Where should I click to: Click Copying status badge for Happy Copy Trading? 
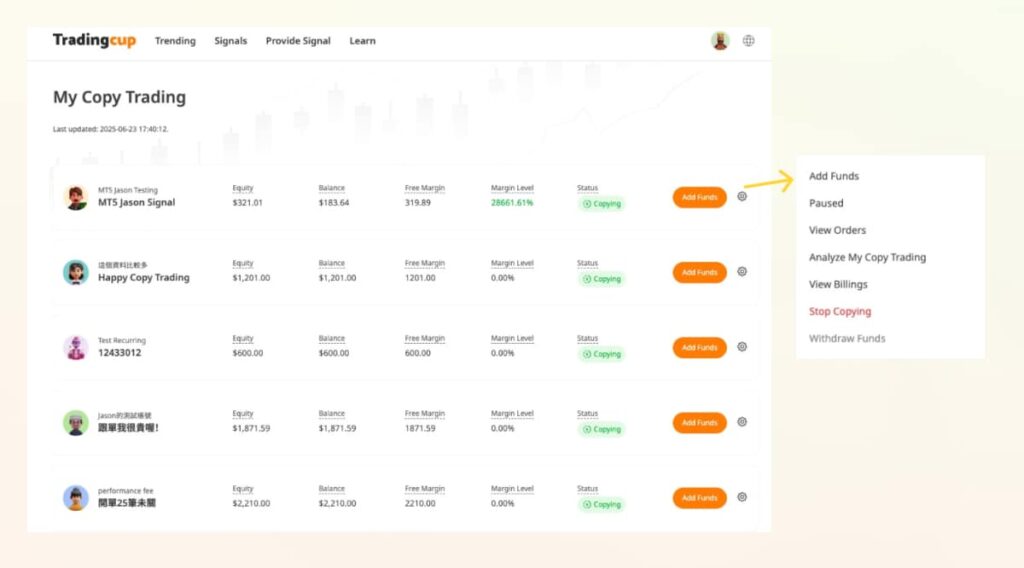point(601,279)
